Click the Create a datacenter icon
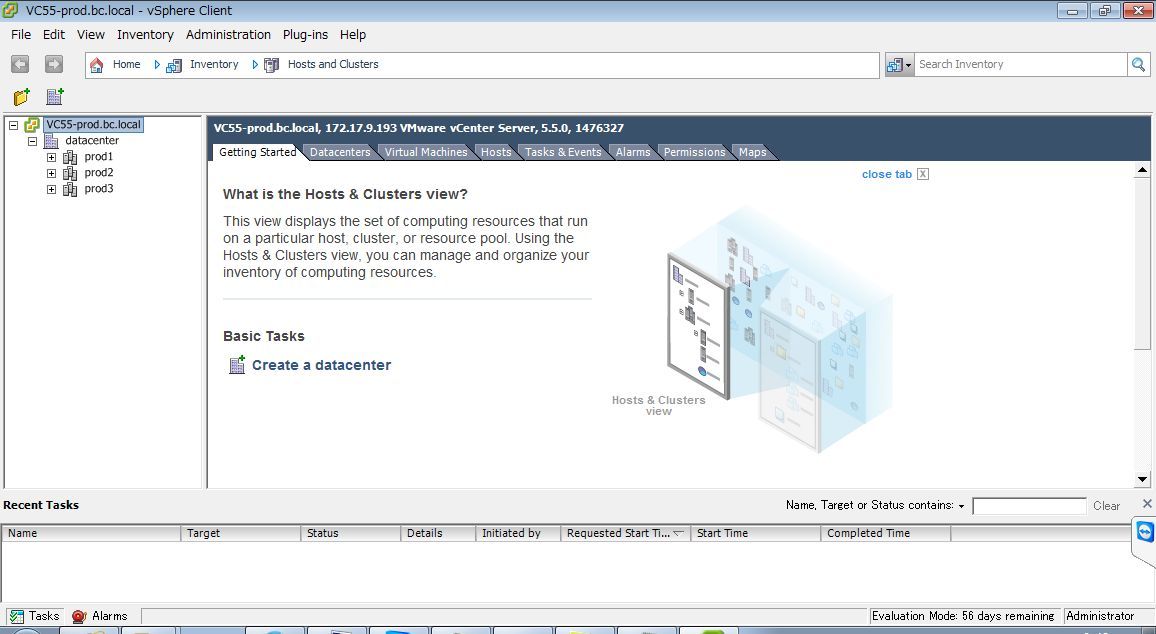This screenshot has height=634, width=1156. pyautogui.click(x=237, y=365)
